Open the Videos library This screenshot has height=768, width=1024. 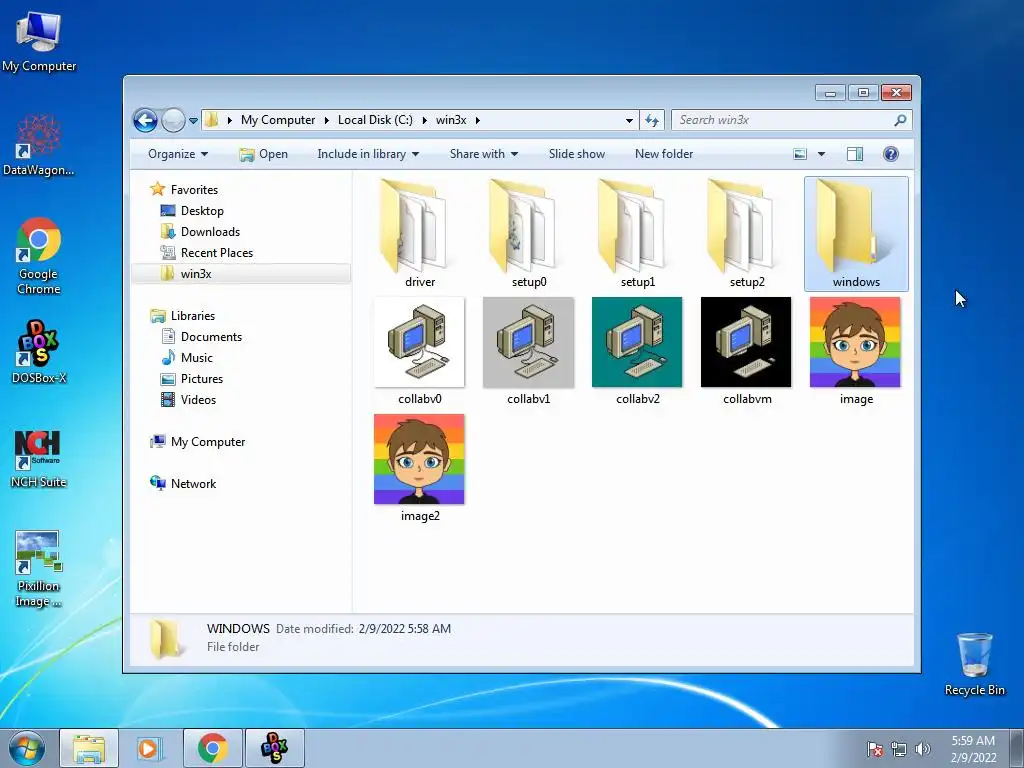tap(188, 400)
